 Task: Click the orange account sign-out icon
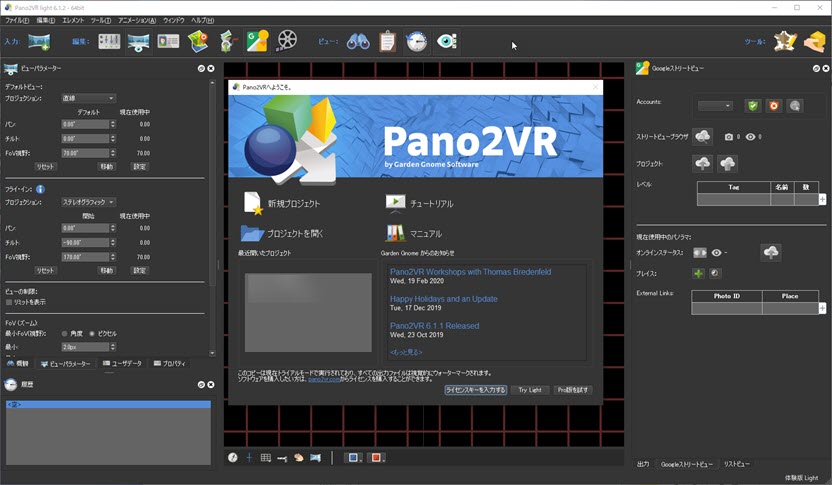coord(774,106)
